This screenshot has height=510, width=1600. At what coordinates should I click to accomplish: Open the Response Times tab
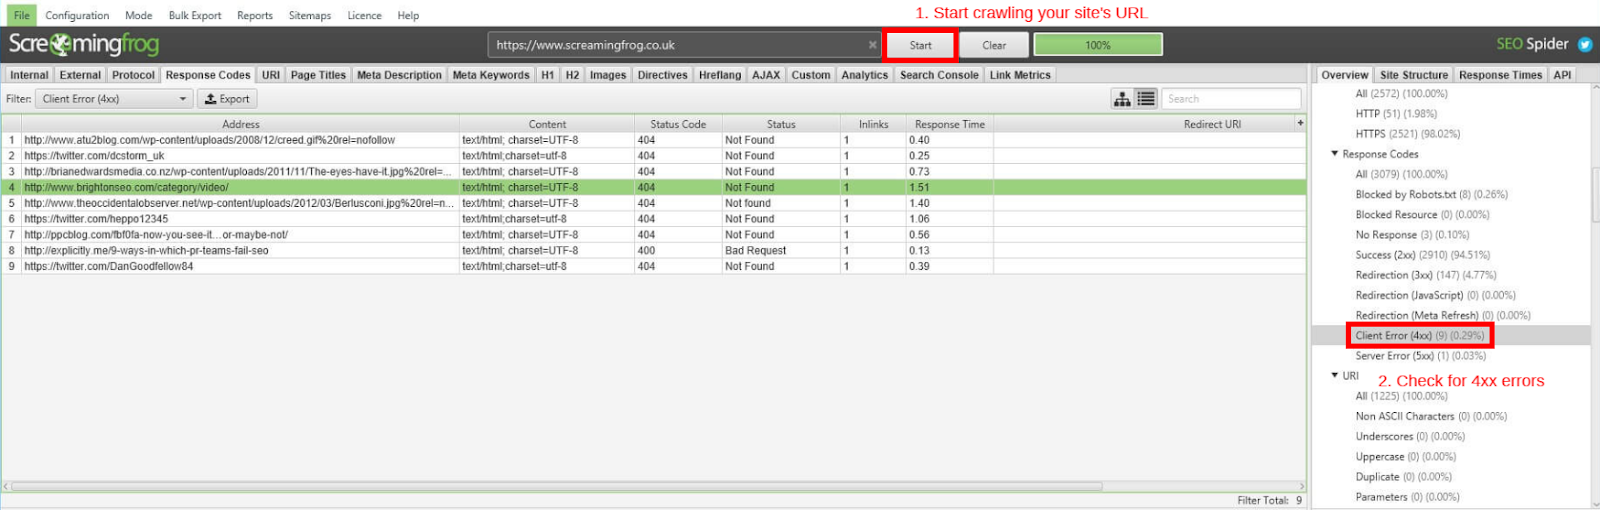pos(1500,75)
